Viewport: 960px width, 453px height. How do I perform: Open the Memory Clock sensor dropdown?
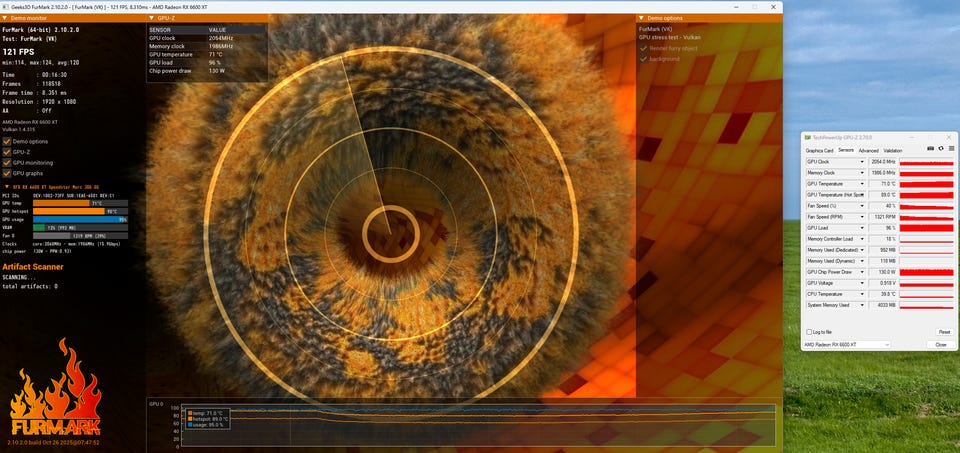863,173
